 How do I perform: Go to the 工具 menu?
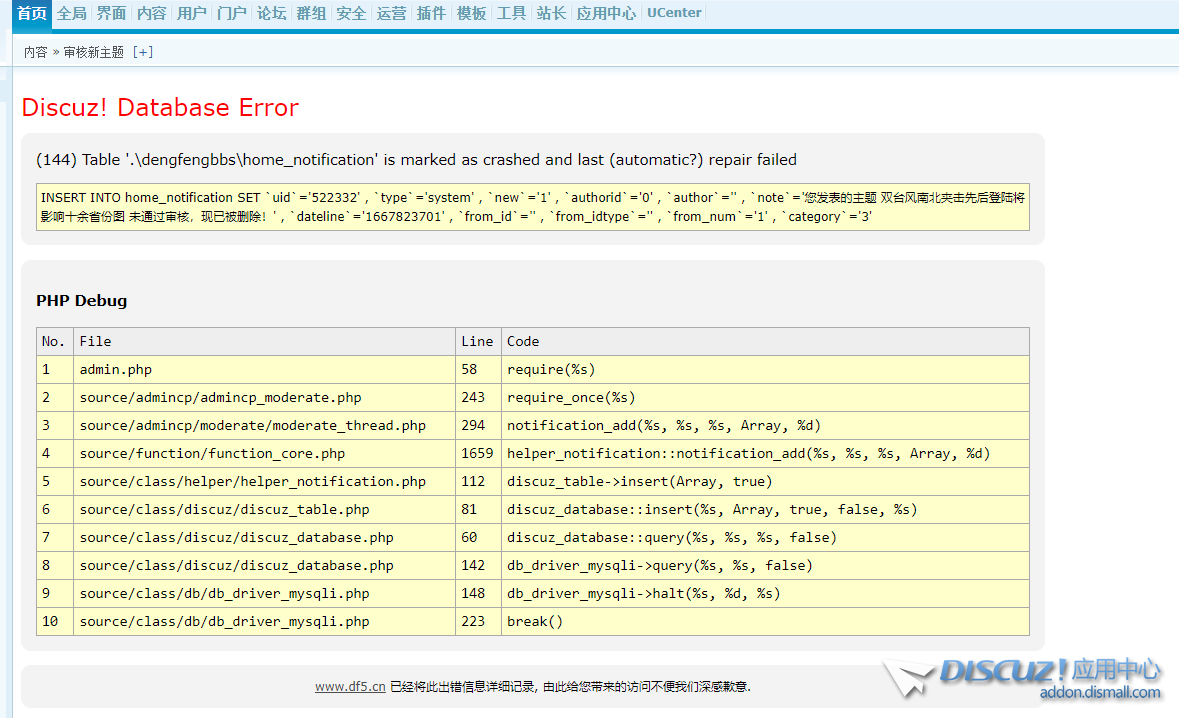click(x=511, y=14)
